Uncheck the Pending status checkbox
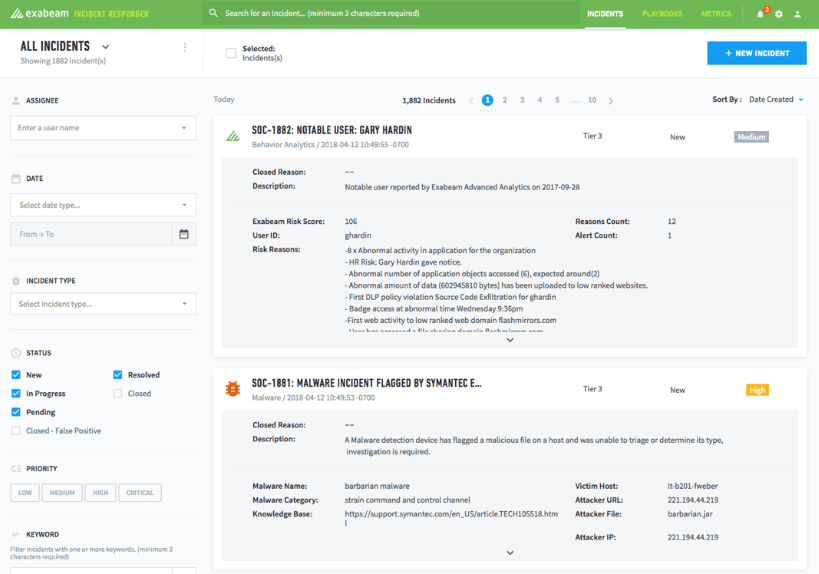Viewport: 819px width, 574px height. click(x=16, y=412)
